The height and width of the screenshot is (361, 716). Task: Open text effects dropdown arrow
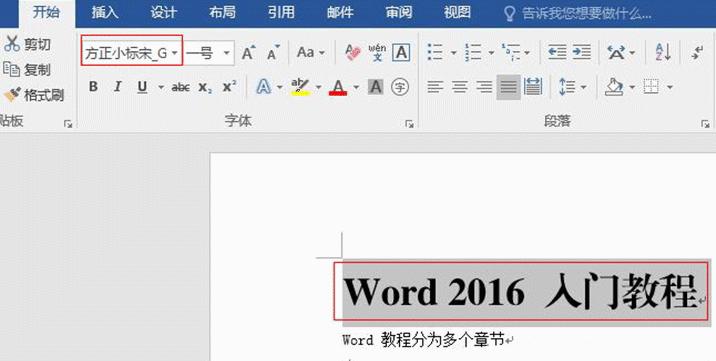tap(280, 87)
